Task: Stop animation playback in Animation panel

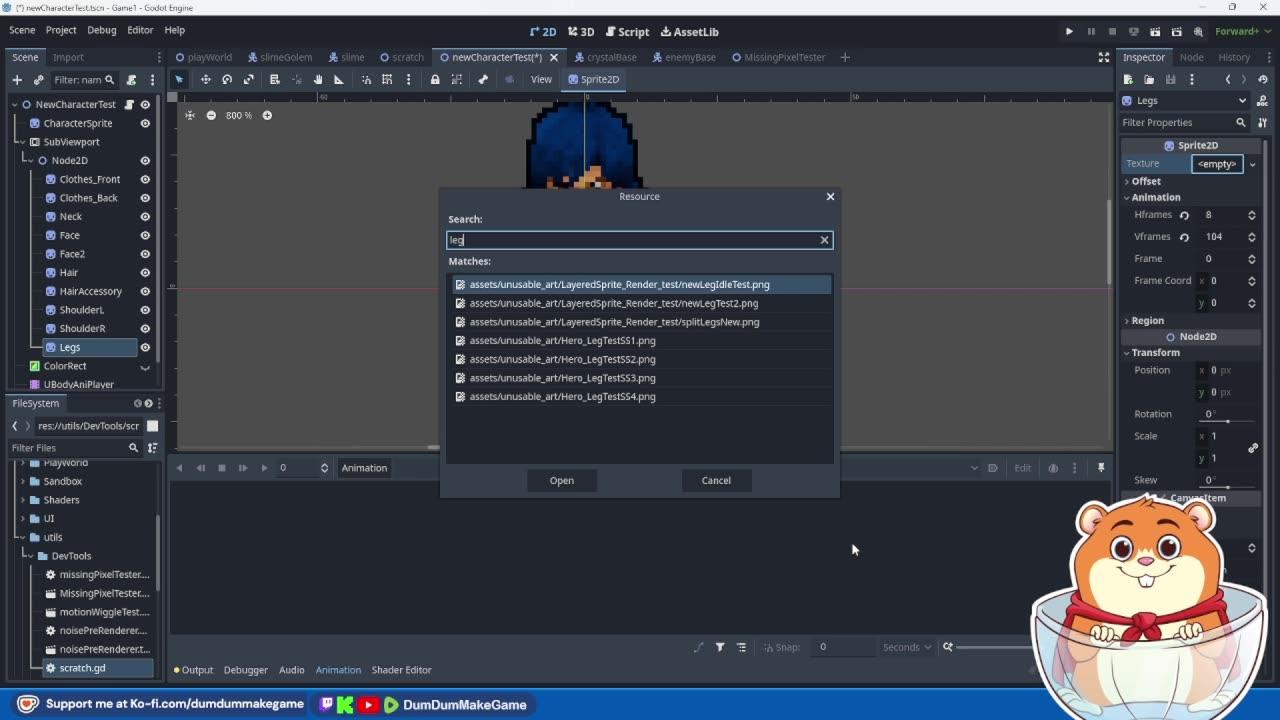Action: pos(222,468)
